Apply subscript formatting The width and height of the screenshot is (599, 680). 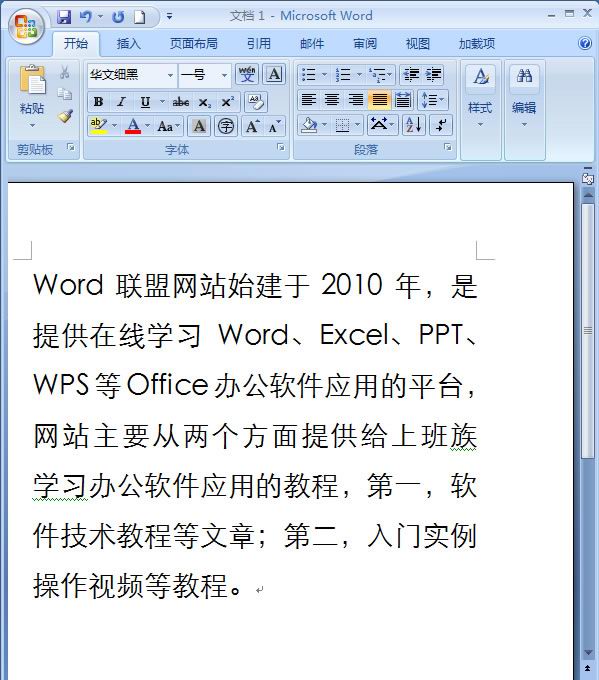[205, 102]
